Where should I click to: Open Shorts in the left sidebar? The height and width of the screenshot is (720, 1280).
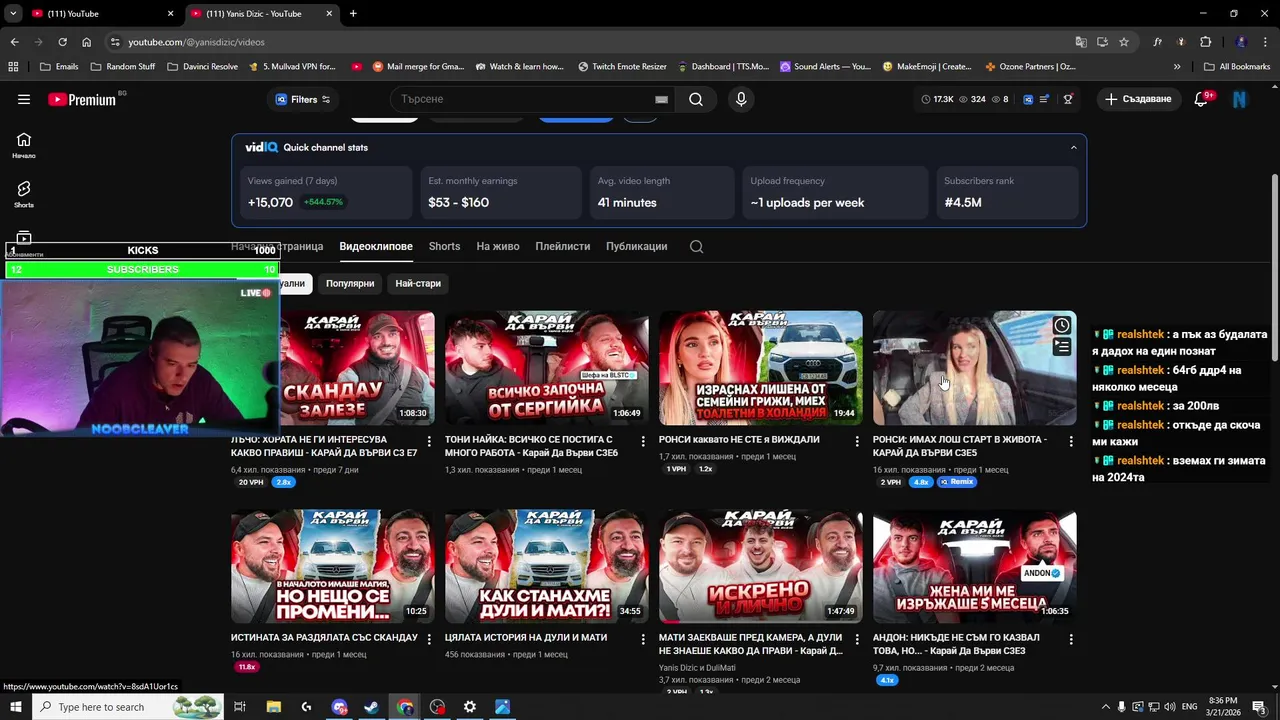pos(24,194)
